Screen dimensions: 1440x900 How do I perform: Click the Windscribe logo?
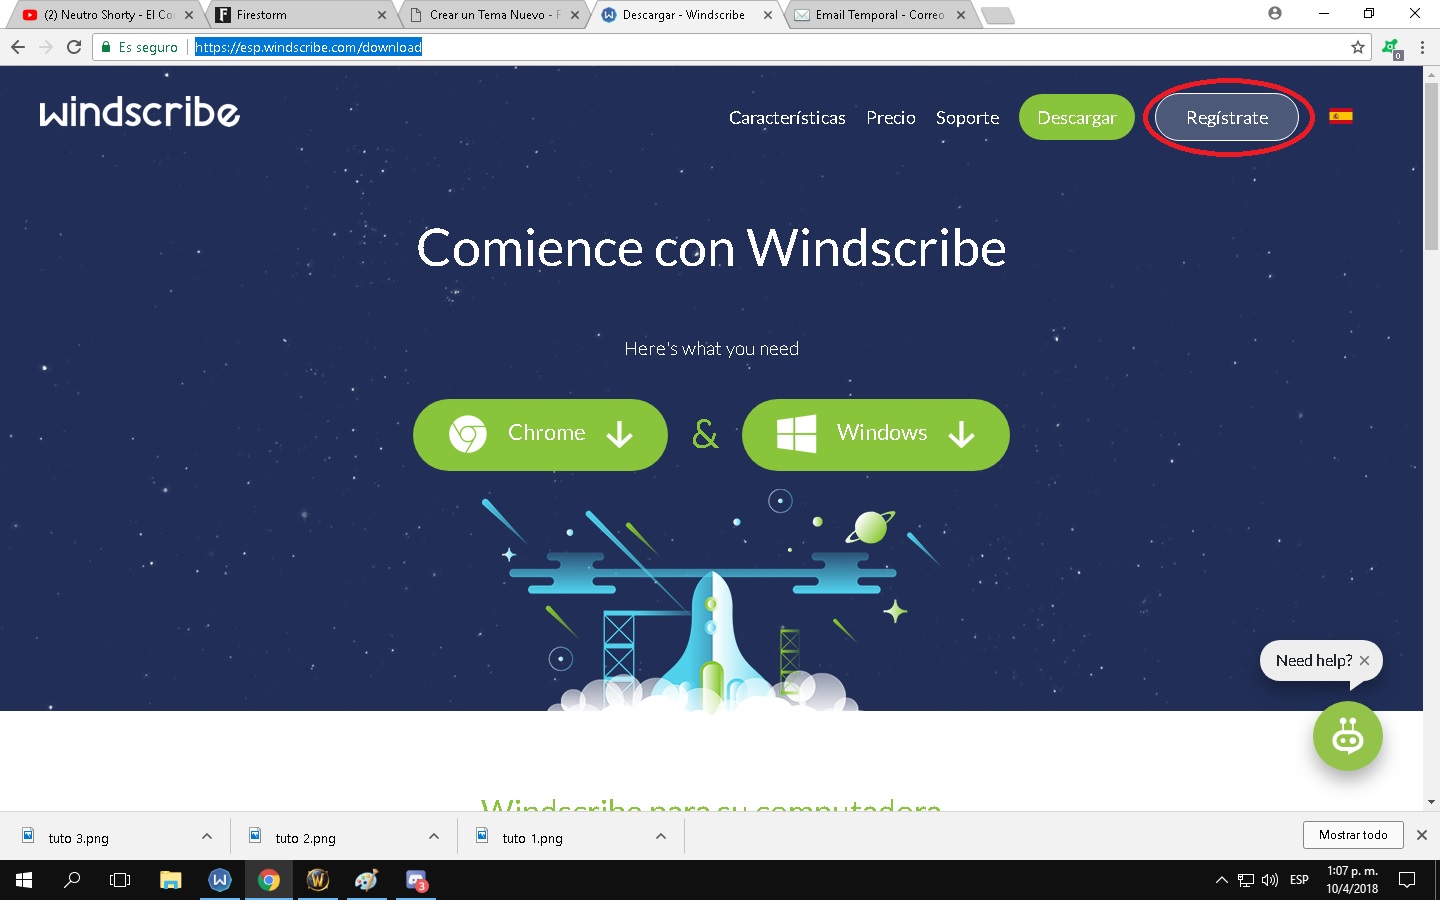click(140, 113)
